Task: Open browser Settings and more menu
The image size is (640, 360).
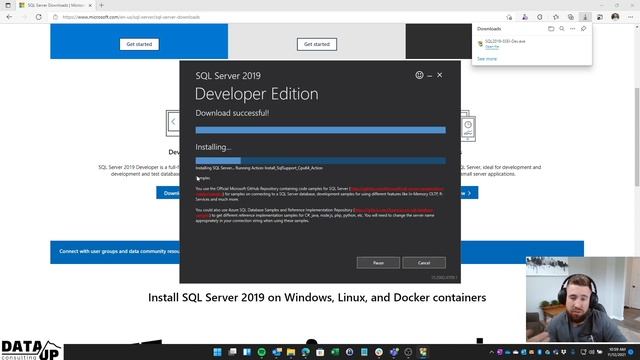Action: pyautogui.click(x=631, y=17)
